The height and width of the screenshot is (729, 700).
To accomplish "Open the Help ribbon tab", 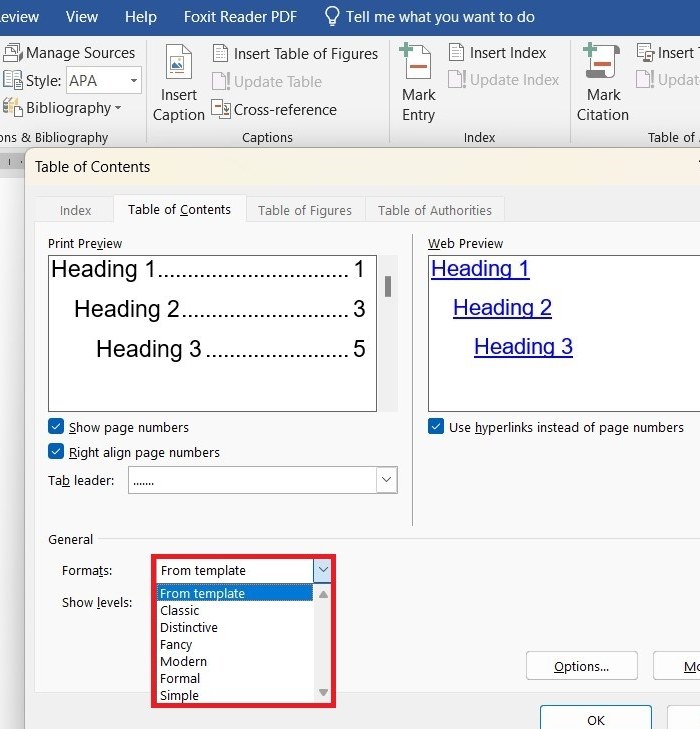I will pyautogui.click(x=141, y=17).
